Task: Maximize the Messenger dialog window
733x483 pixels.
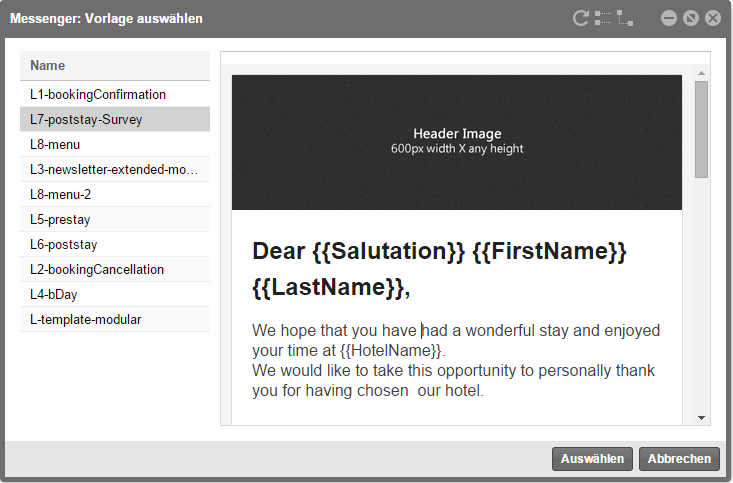Action: (x=690, y=18)
